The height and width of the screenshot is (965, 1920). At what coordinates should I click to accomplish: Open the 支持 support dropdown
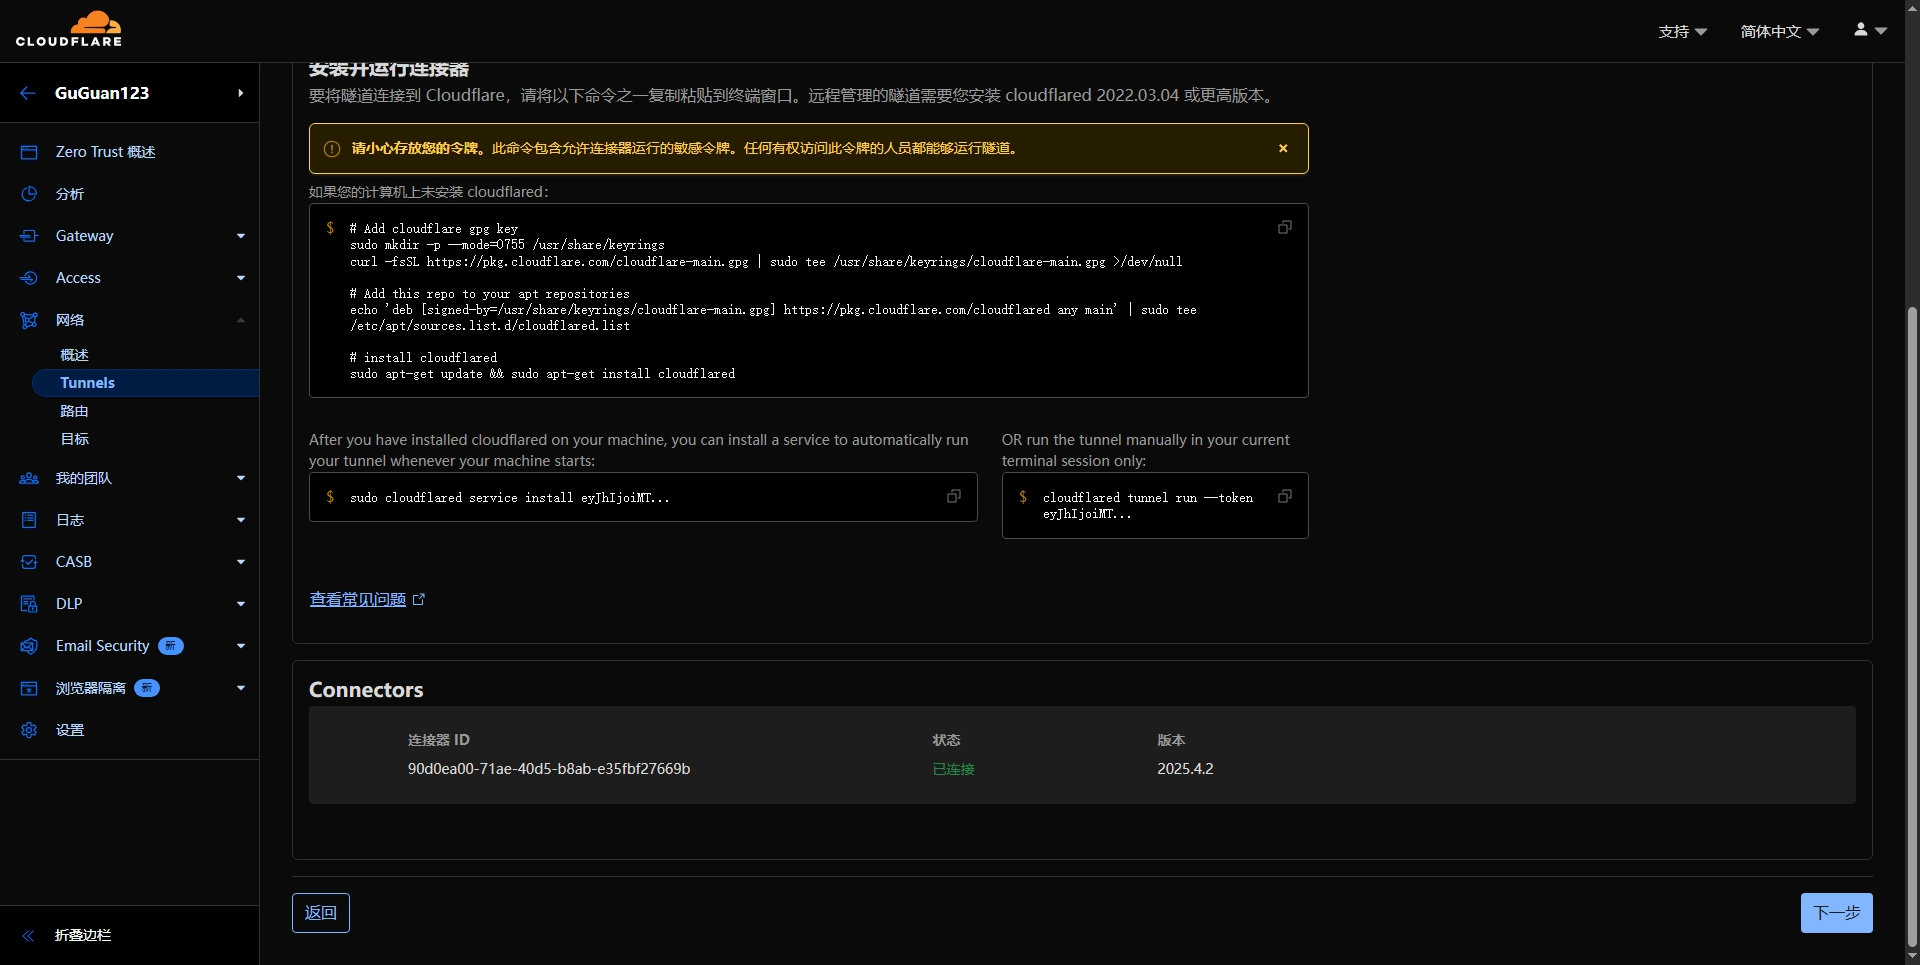(x=1682, y=31)
